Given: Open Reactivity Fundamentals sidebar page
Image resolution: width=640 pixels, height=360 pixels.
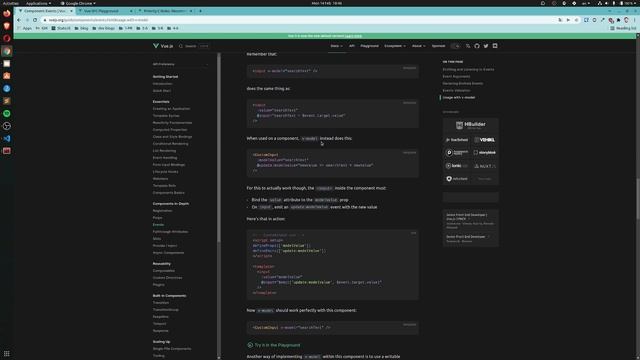Looking at the screenshot, I should click(172, 122).
